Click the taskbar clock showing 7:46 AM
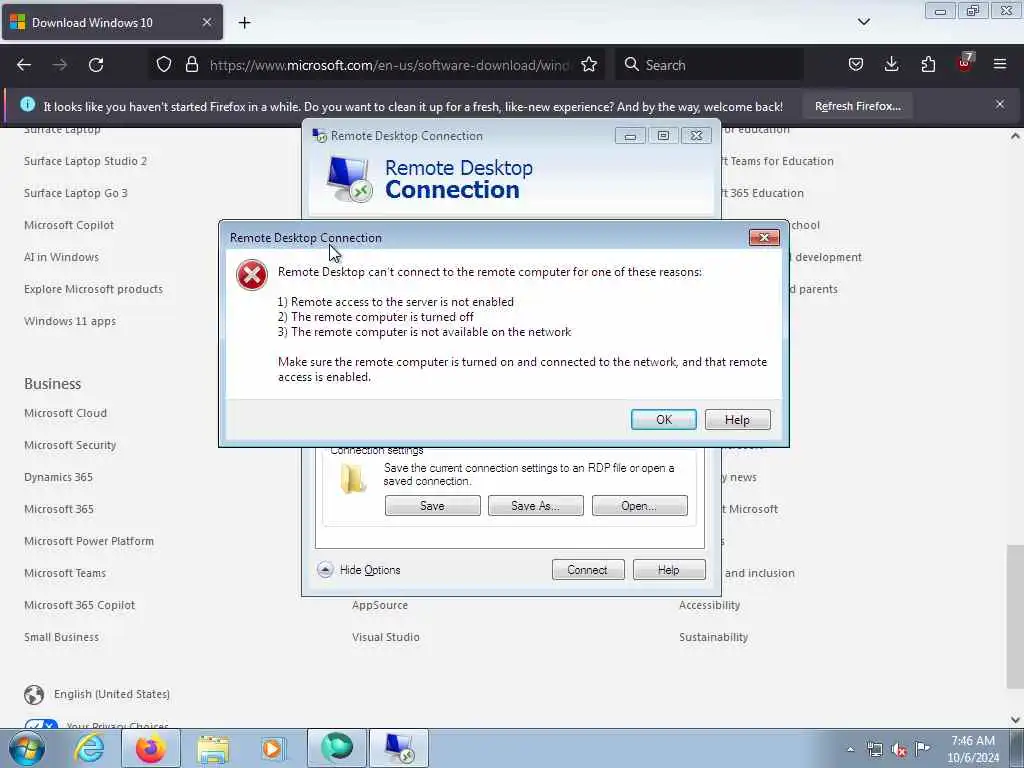 pyautogui.click(x=973, y=749)
